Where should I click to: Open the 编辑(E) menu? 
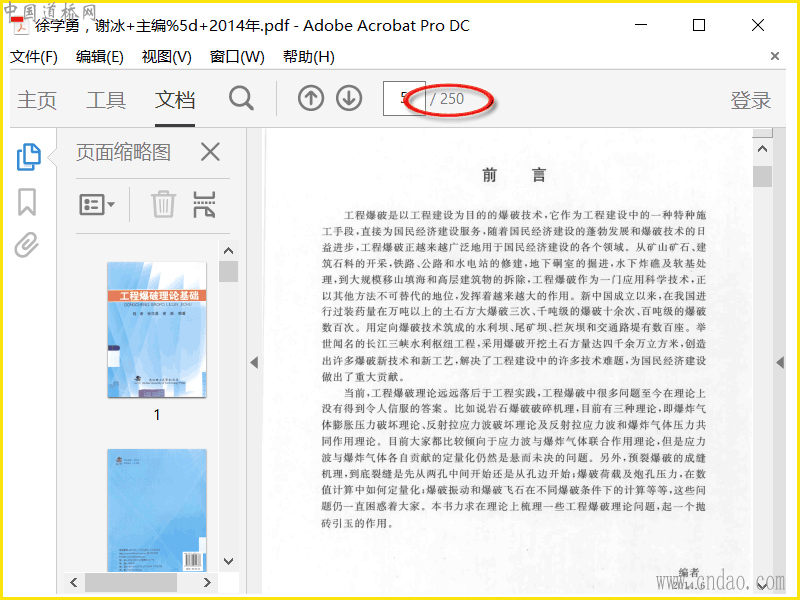pyautogui.click(x=99, y=57)
